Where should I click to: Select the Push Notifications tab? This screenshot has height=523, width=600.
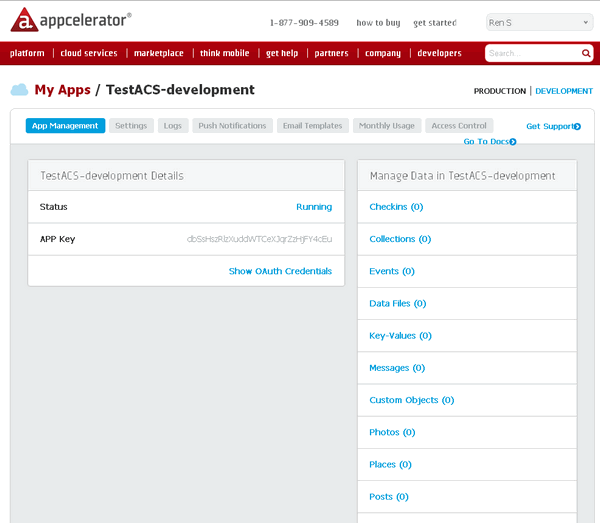(232, 125)
